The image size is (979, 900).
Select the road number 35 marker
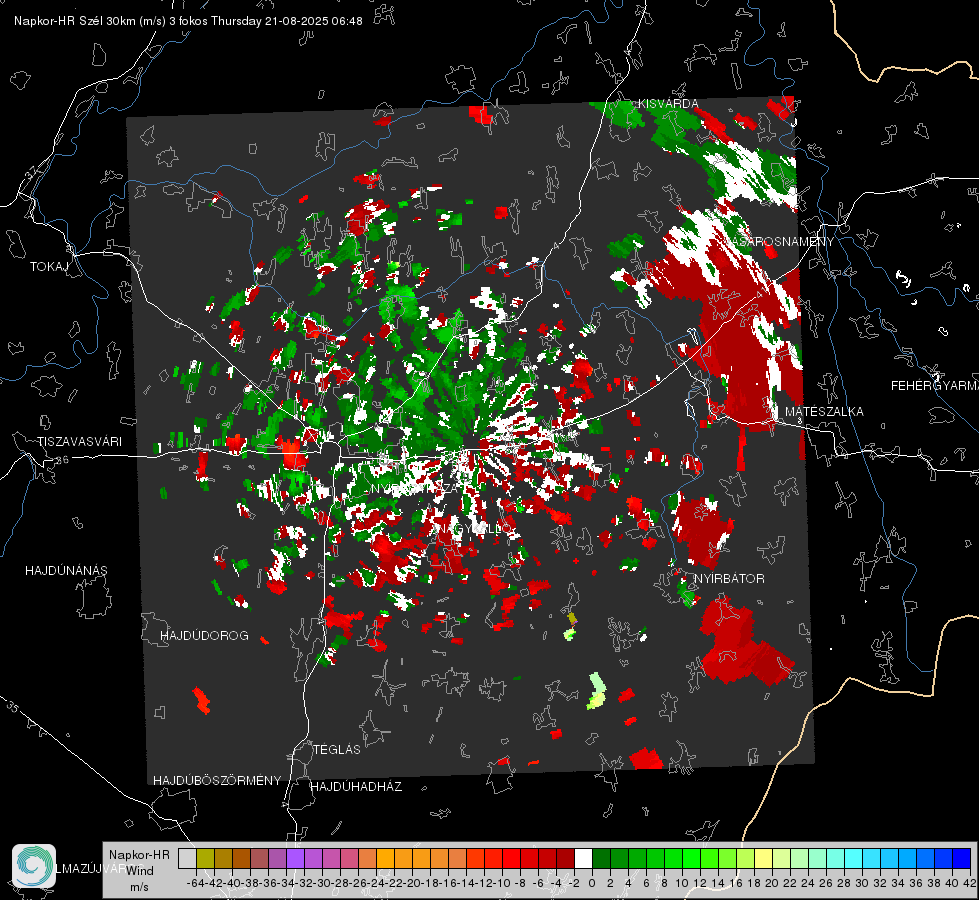[12, 706]
